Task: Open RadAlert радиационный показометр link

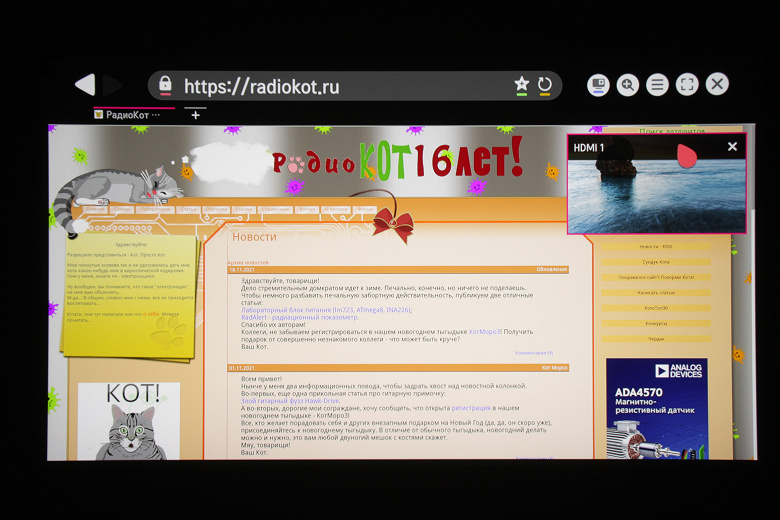Action: tap(299, 317)
